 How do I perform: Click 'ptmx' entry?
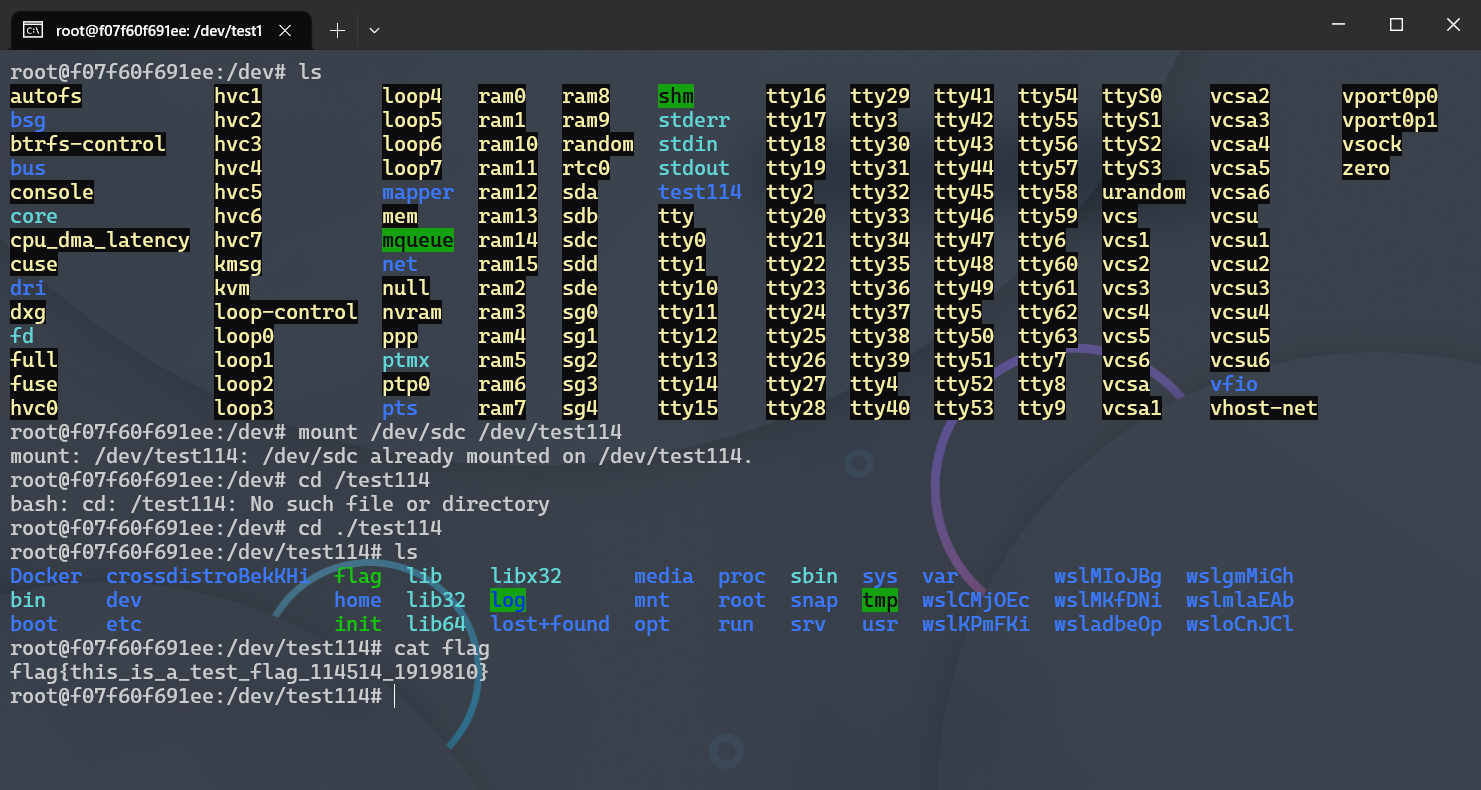tap(406, 360)
